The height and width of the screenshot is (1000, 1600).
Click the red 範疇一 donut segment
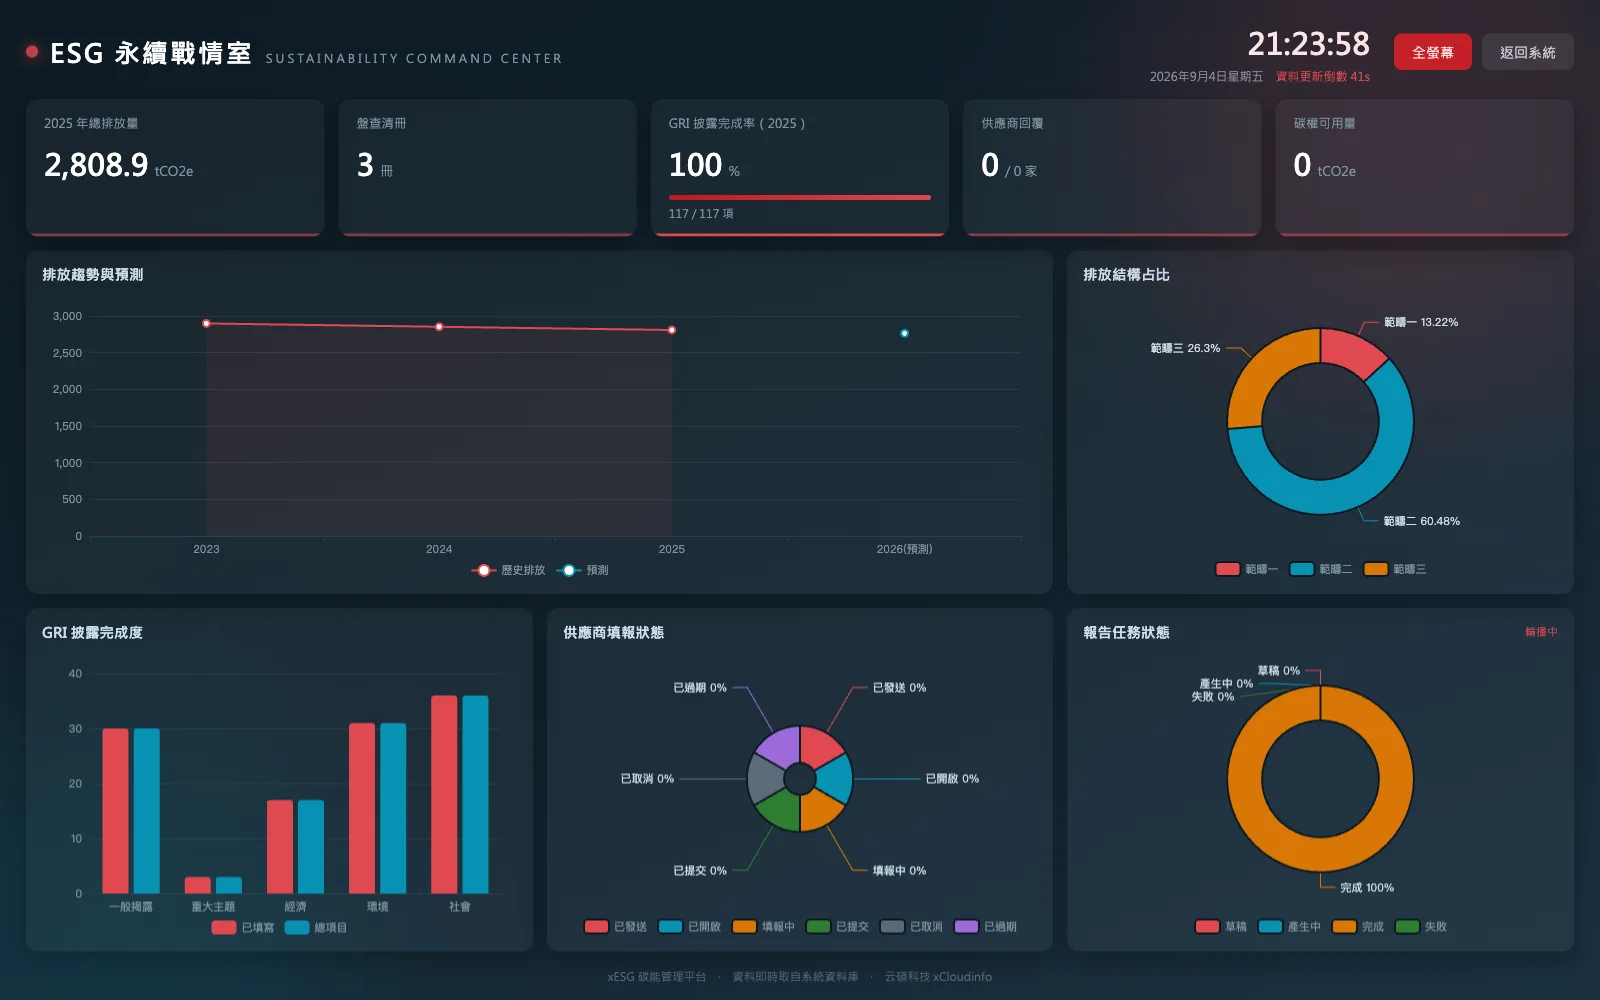[1349, 350]
